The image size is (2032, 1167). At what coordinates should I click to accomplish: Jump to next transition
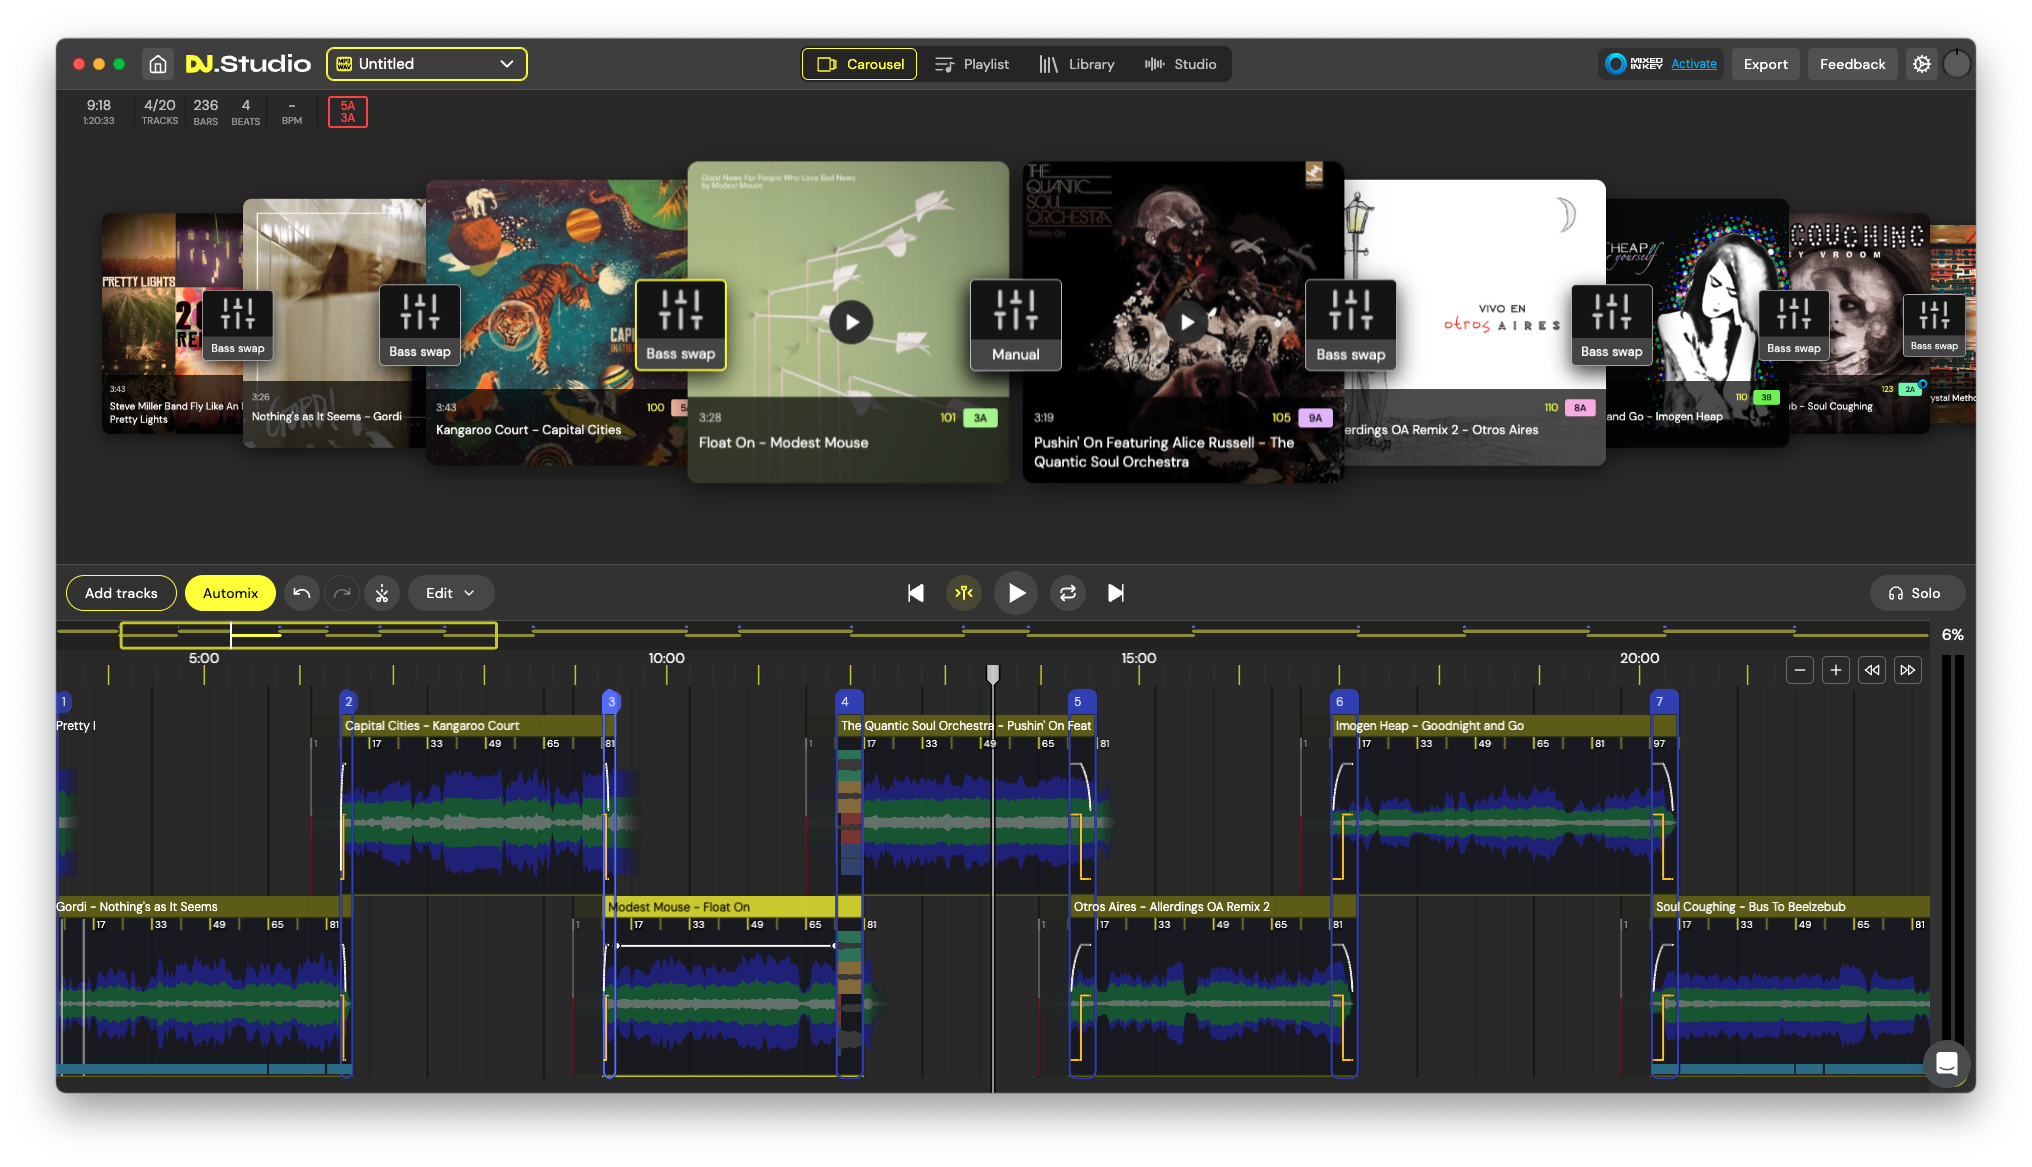(1116, 593)
